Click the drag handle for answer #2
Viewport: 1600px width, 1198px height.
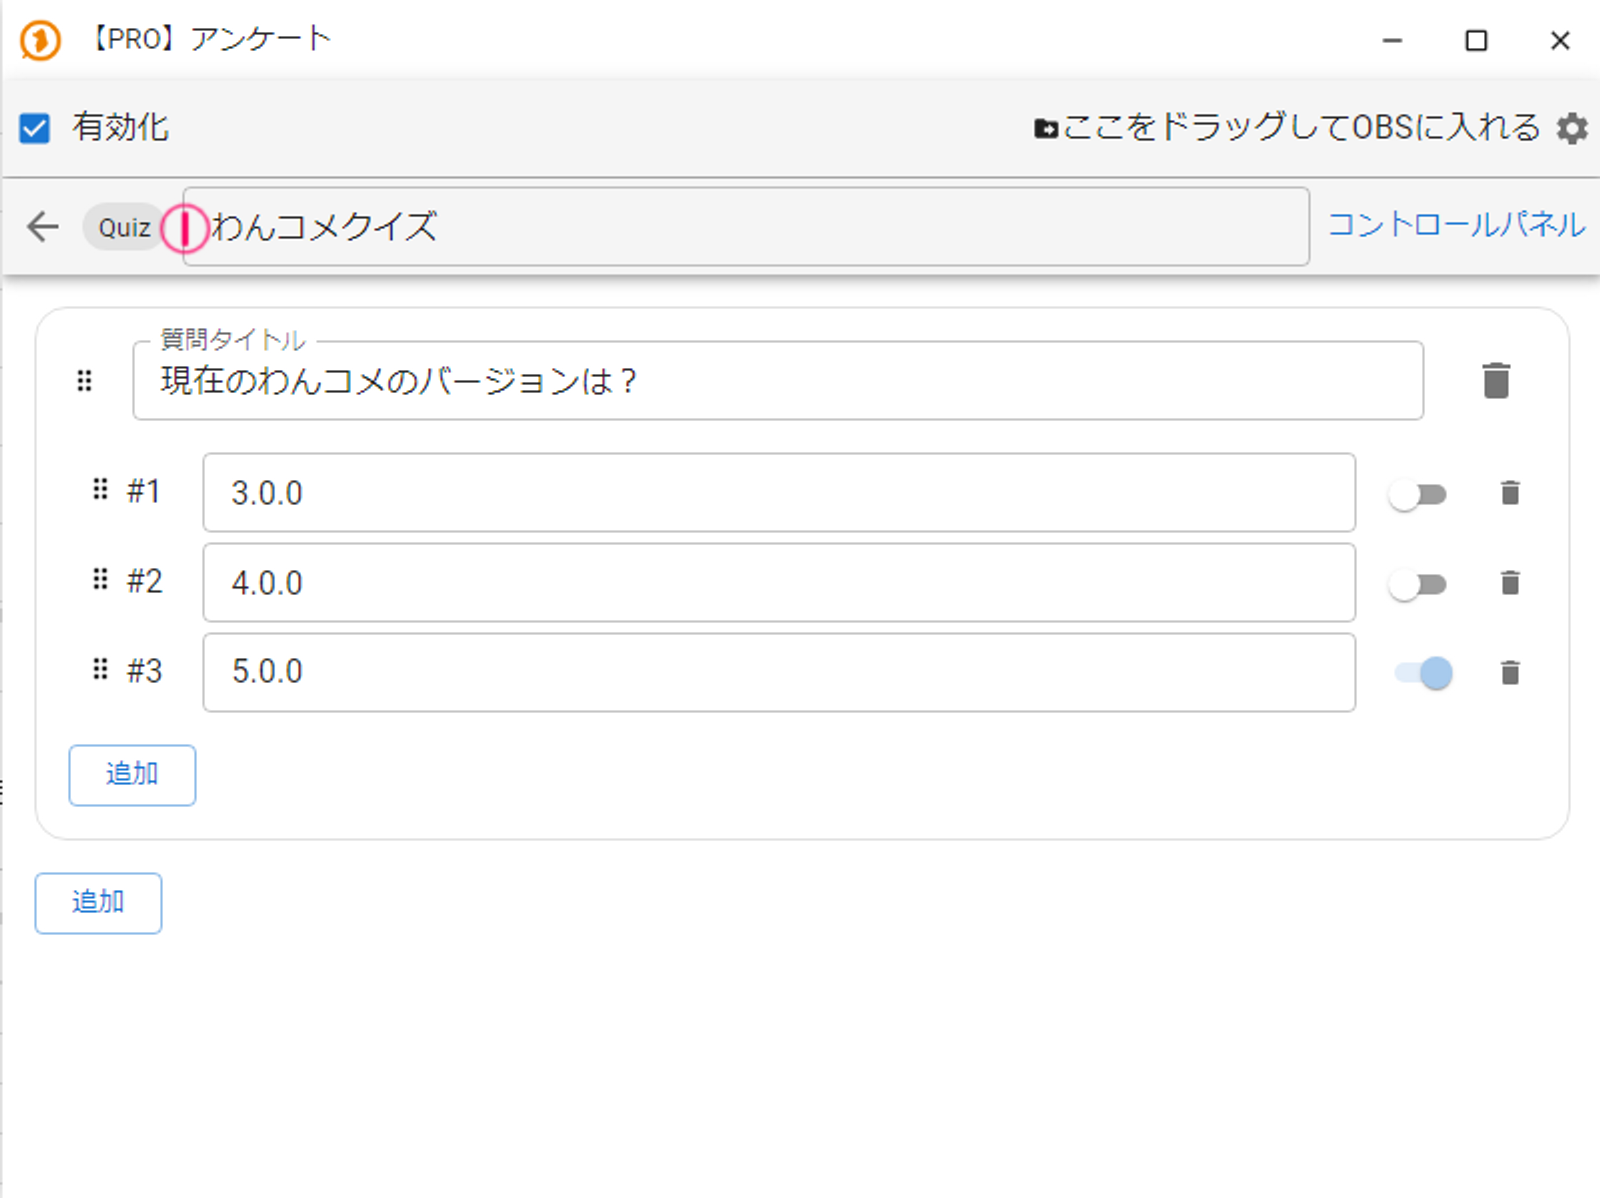[x=100, y=580]
